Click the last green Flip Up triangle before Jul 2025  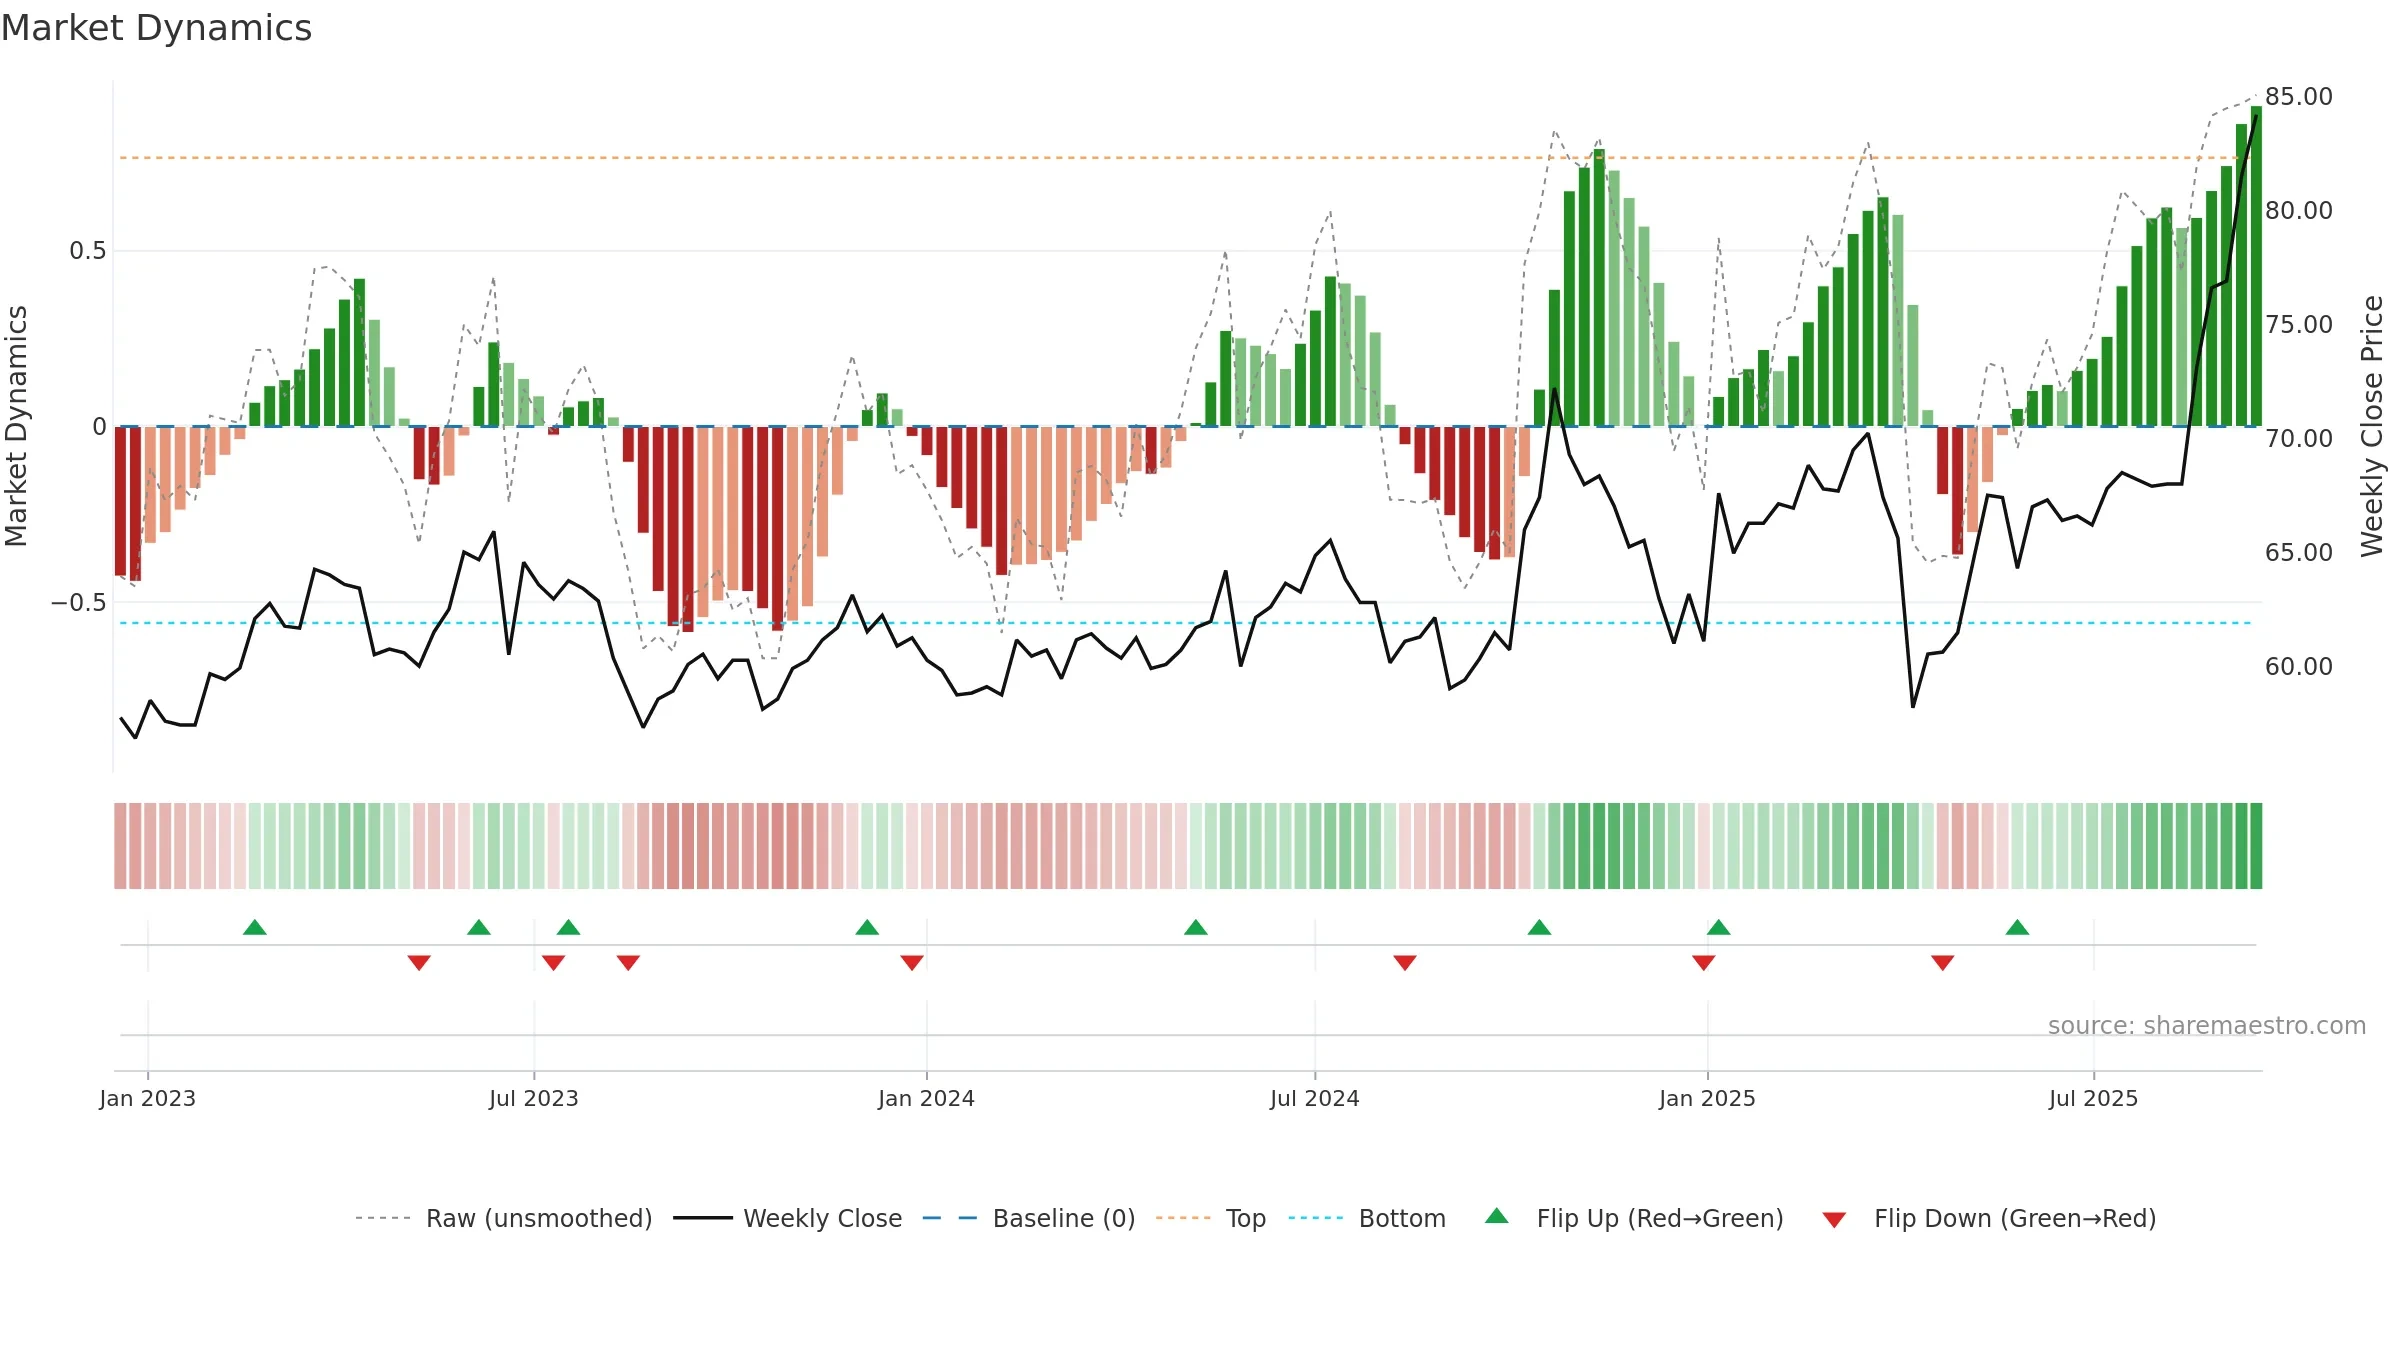pos(2018,927)
